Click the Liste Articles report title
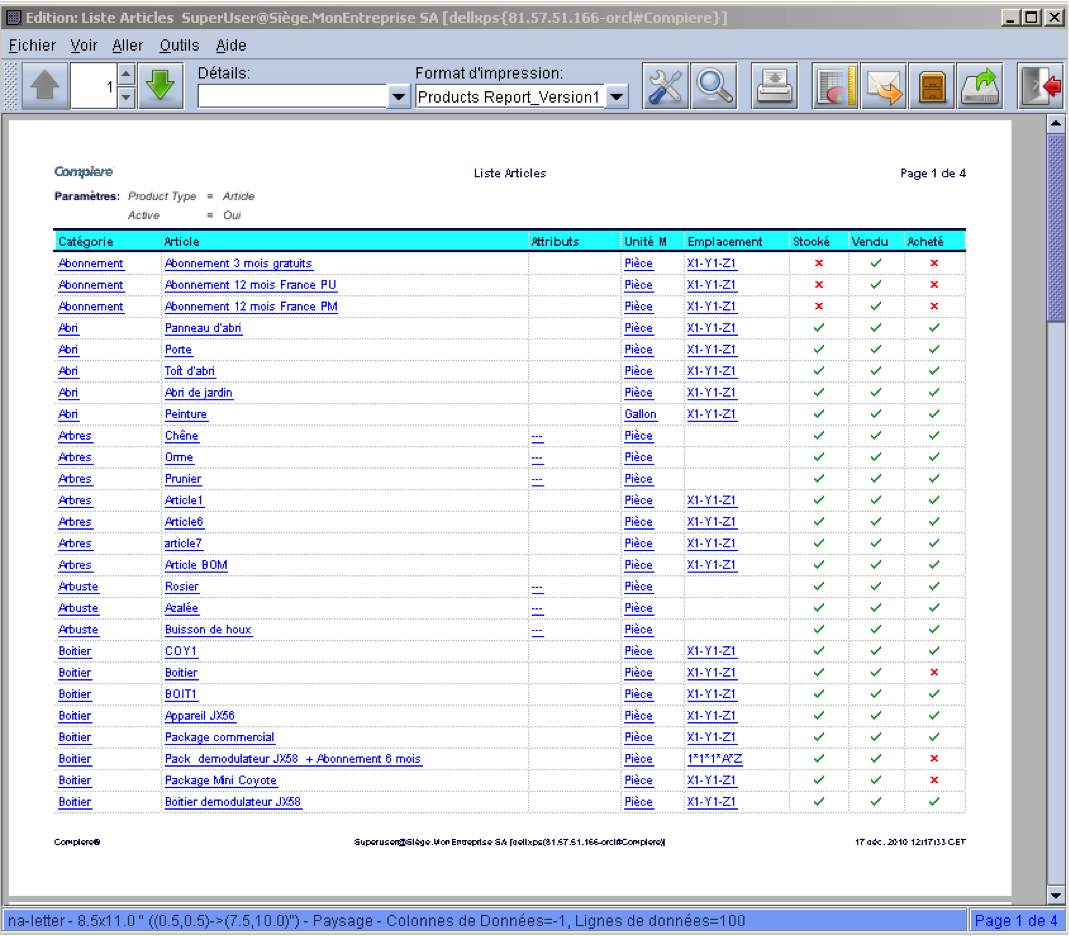1069x936 pixels. point(510,174)
